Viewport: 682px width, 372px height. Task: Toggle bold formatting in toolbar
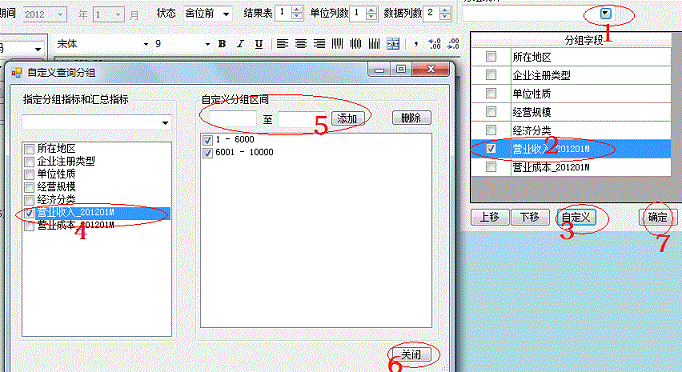pos(222,44)
